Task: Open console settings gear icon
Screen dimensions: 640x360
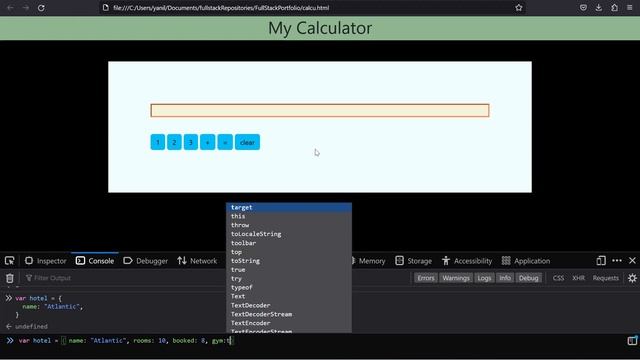Action: [x=632, y=278]
